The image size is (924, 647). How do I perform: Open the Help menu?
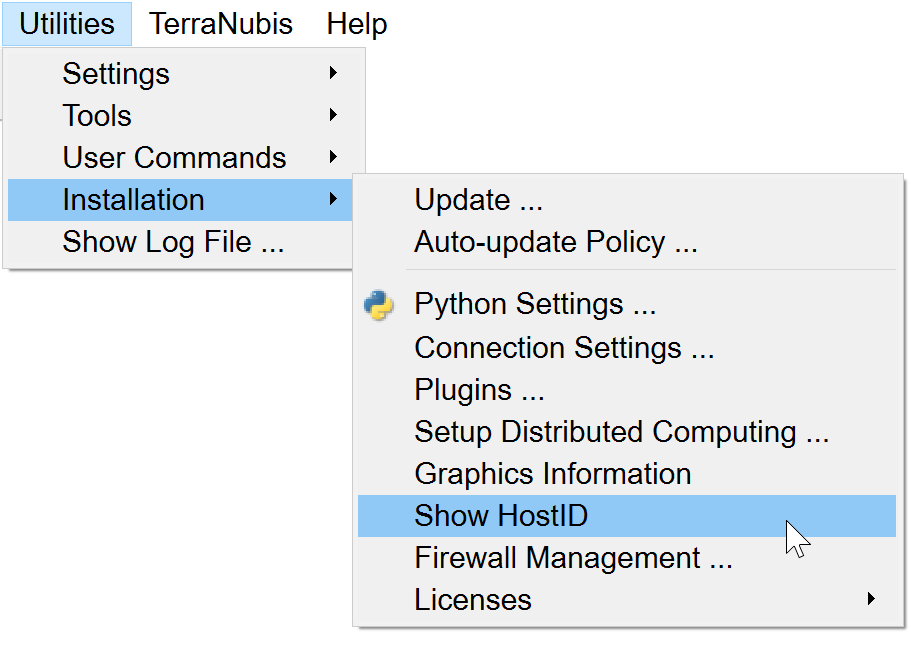coord(356,24)
